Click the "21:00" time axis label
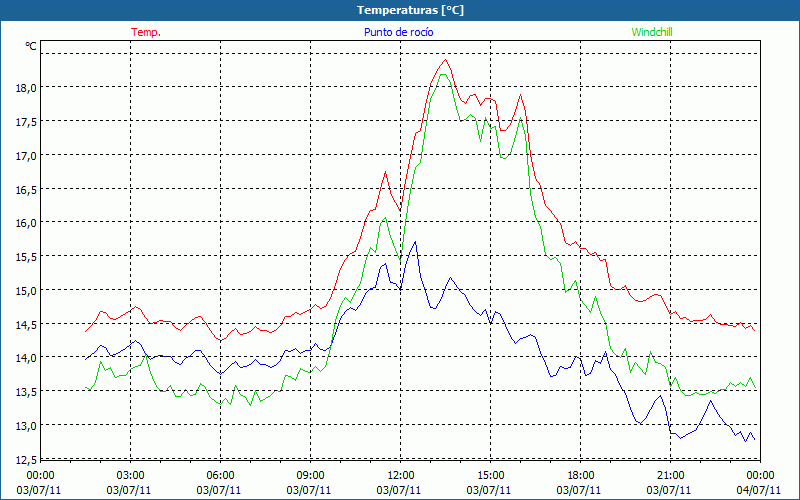 pos(670,476)
